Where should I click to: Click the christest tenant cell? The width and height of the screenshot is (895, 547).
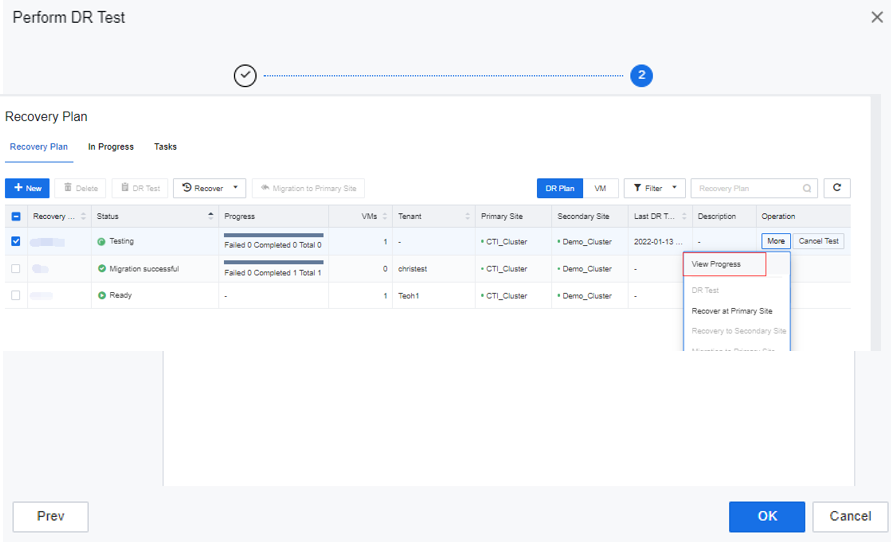413,269
